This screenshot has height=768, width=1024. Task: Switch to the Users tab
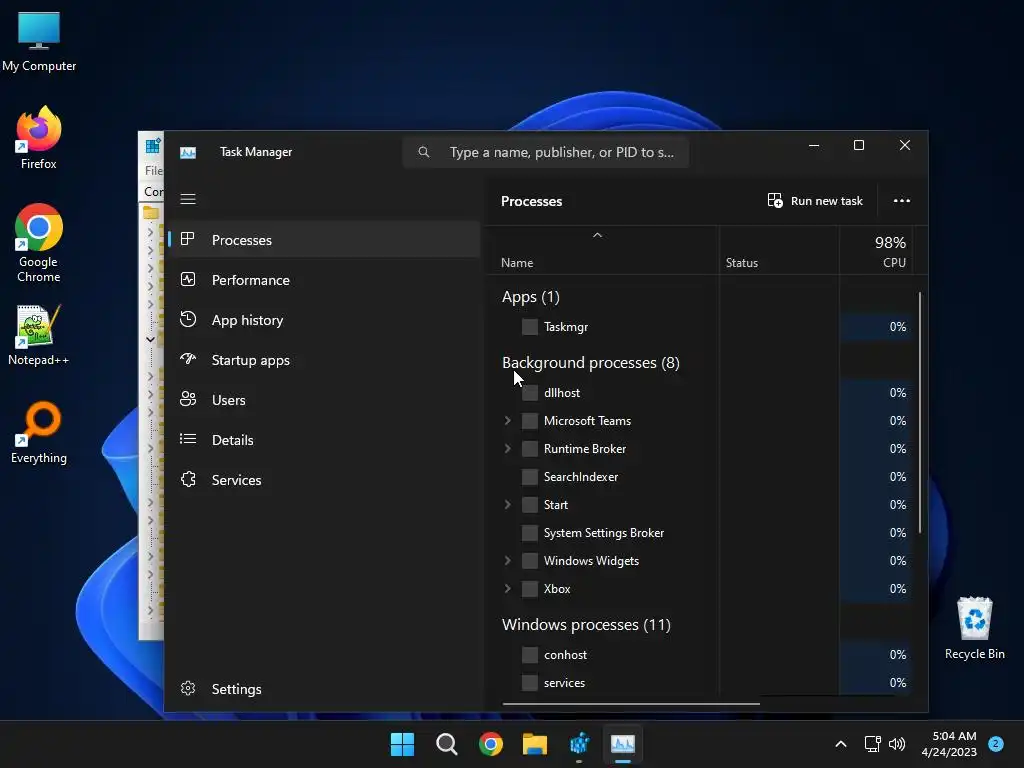(x=323, y=400)
